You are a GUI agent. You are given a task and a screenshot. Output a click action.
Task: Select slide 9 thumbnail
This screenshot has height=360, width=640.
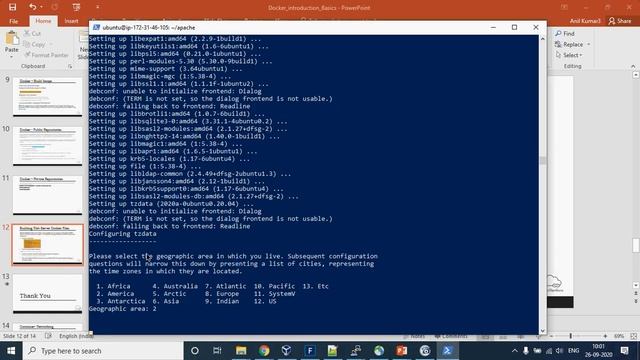pos(47,97)
